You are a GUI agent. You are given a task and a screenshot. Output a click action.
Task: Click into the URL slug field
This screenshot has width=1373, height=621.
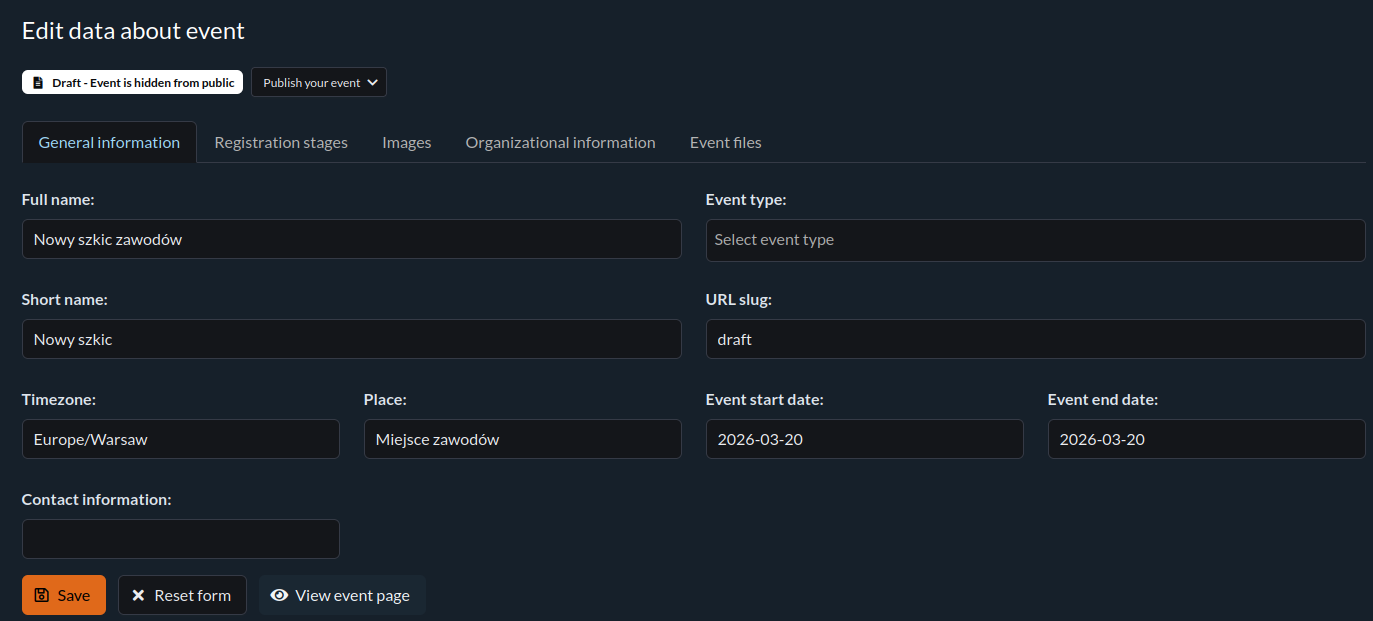(1035, 339)
